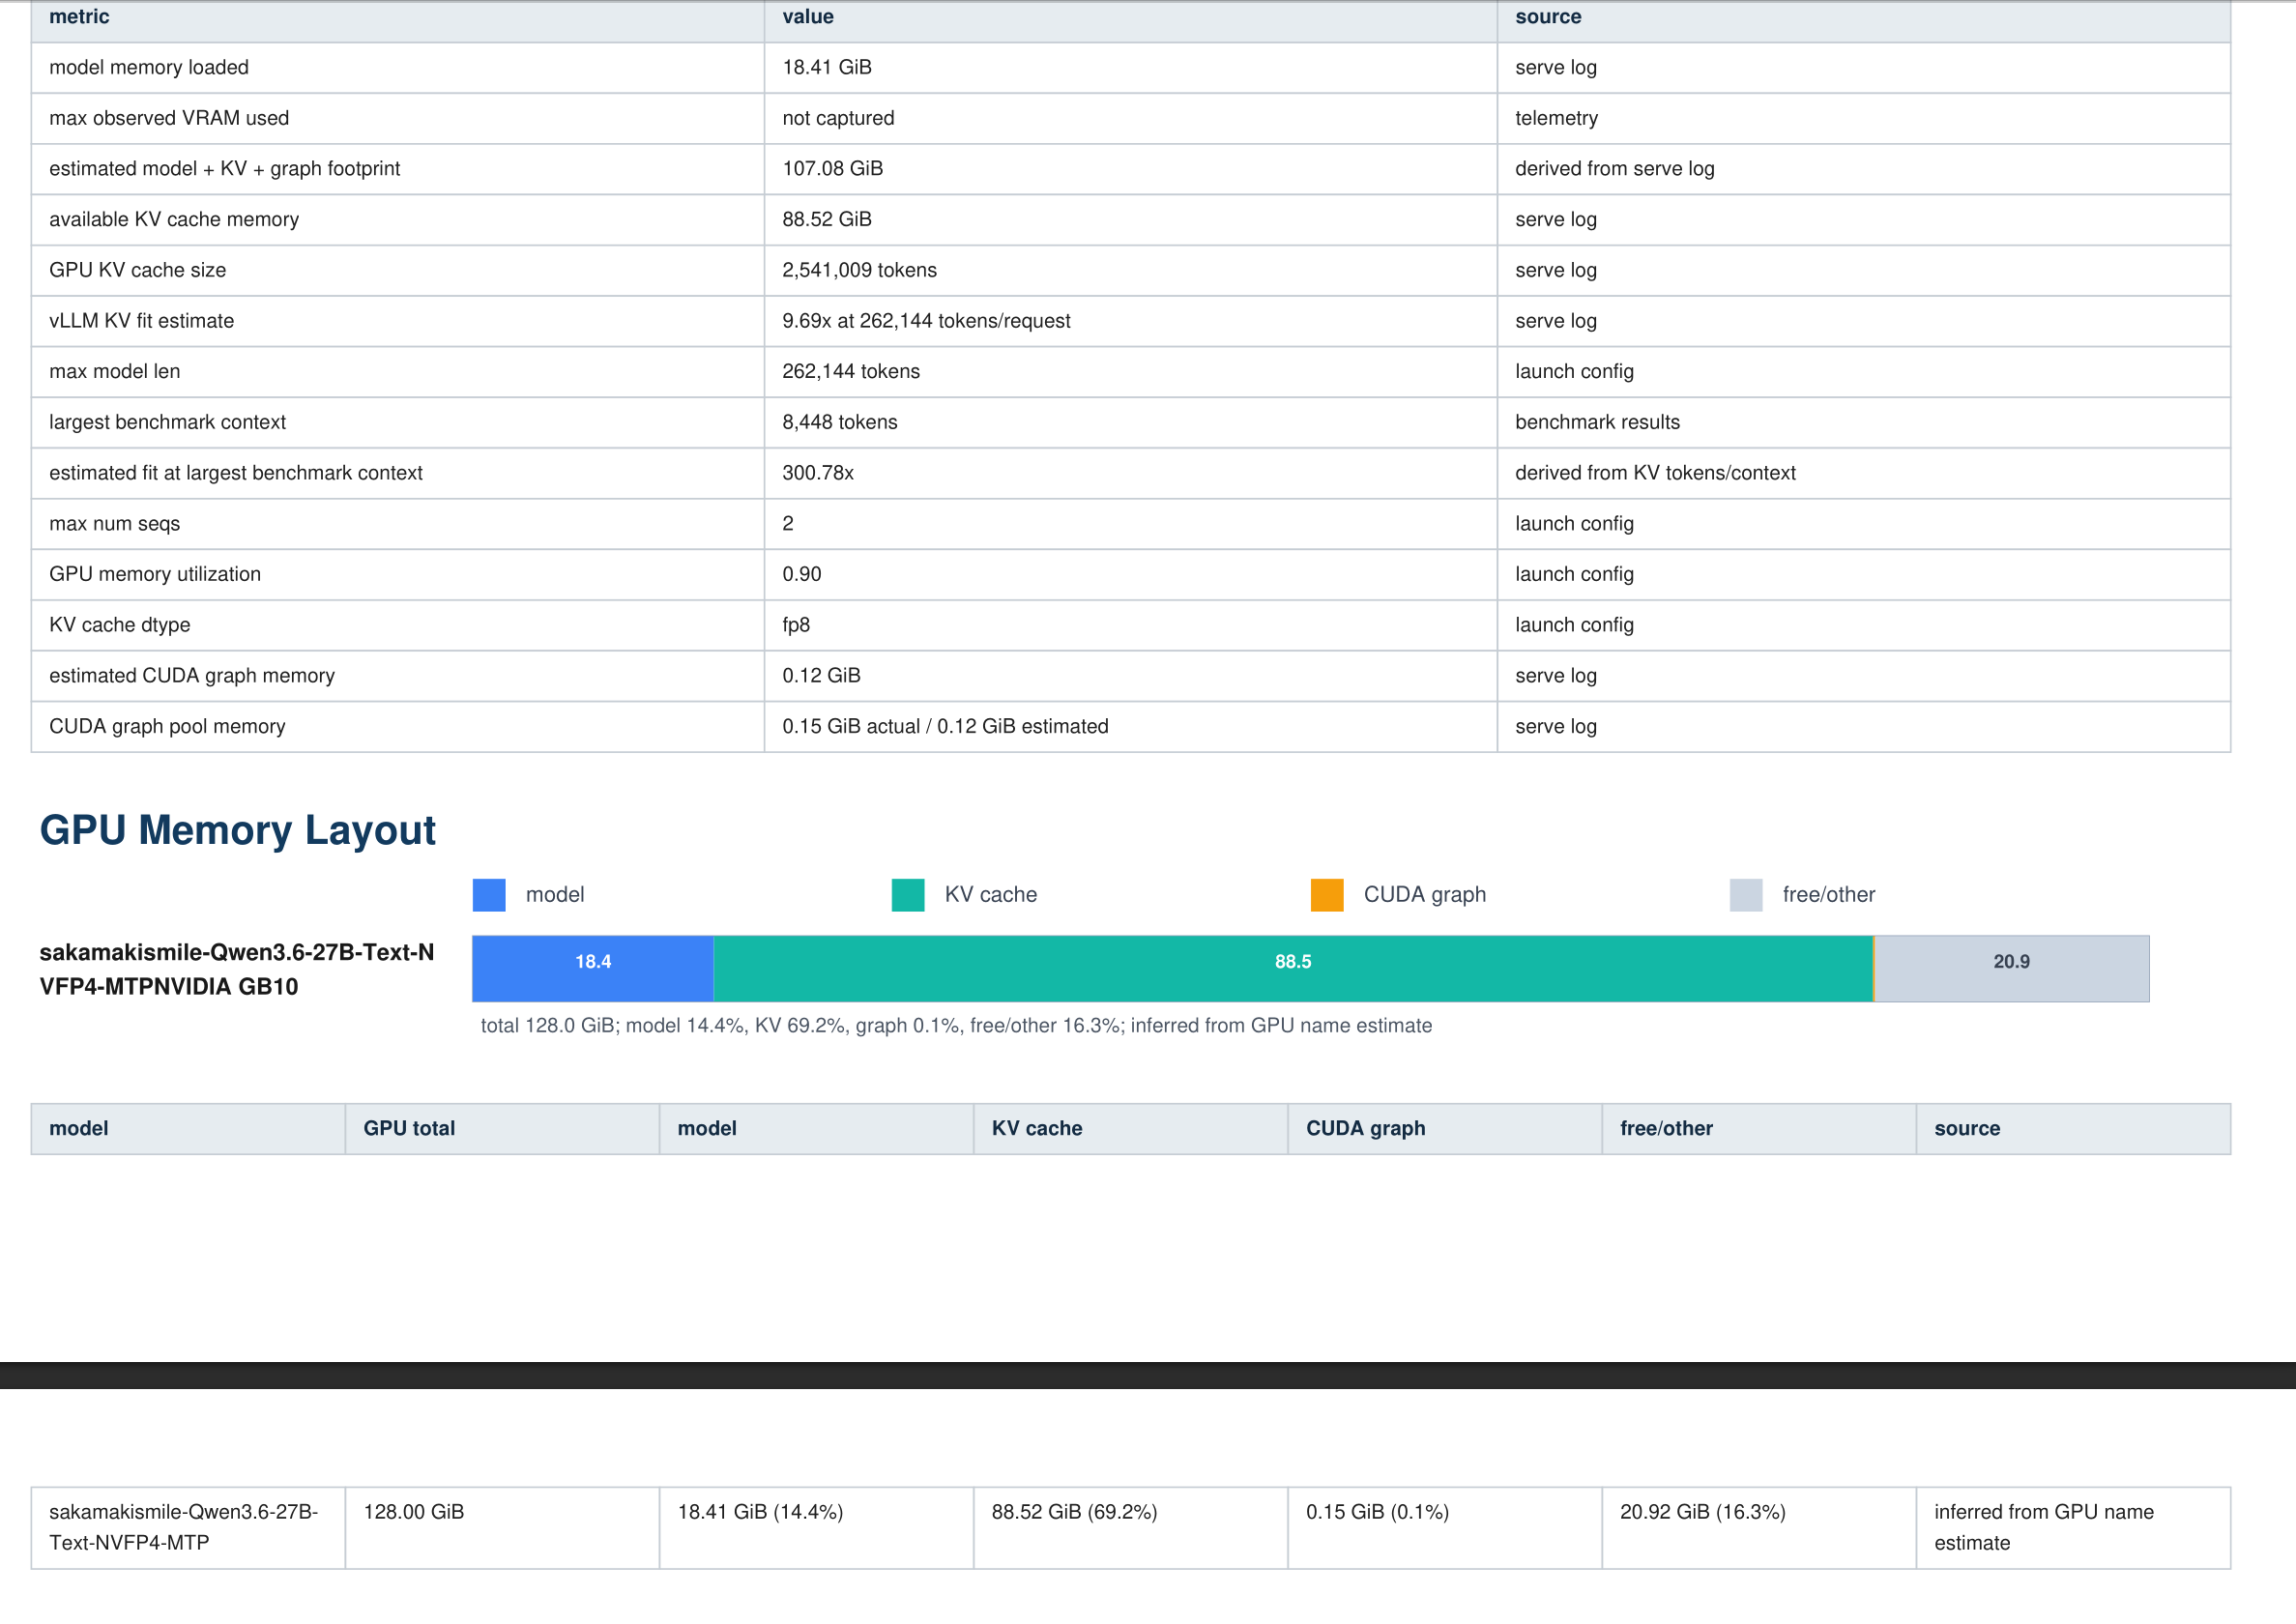Click 'estimated fit at largest benchmark context'
The width and height of the screenshot is (2296, 1624).
click(x=236, y=473)
